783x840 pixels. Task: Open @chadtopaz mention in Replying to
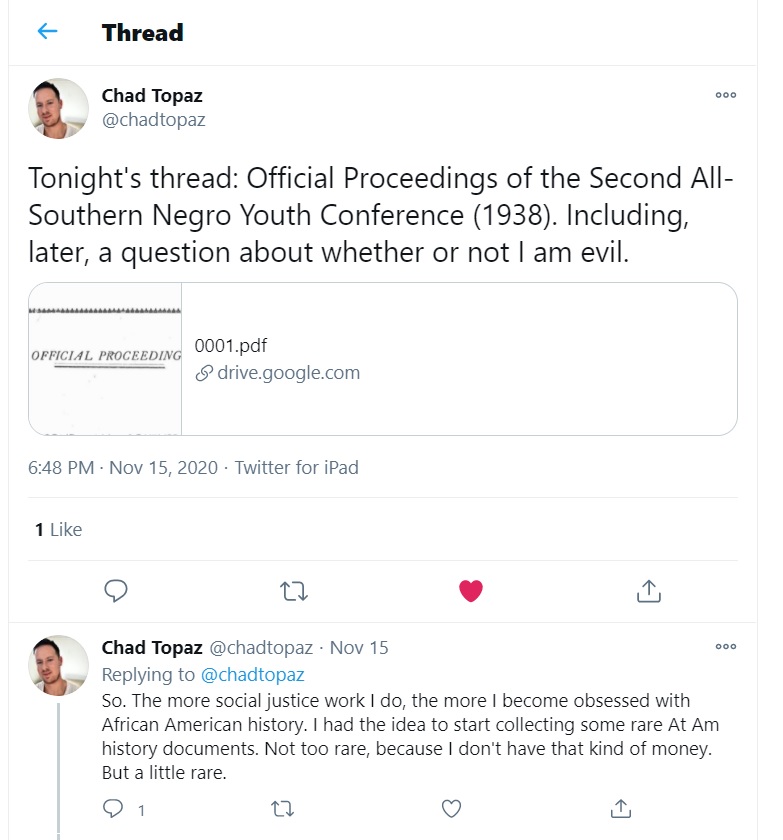[252, 674]
